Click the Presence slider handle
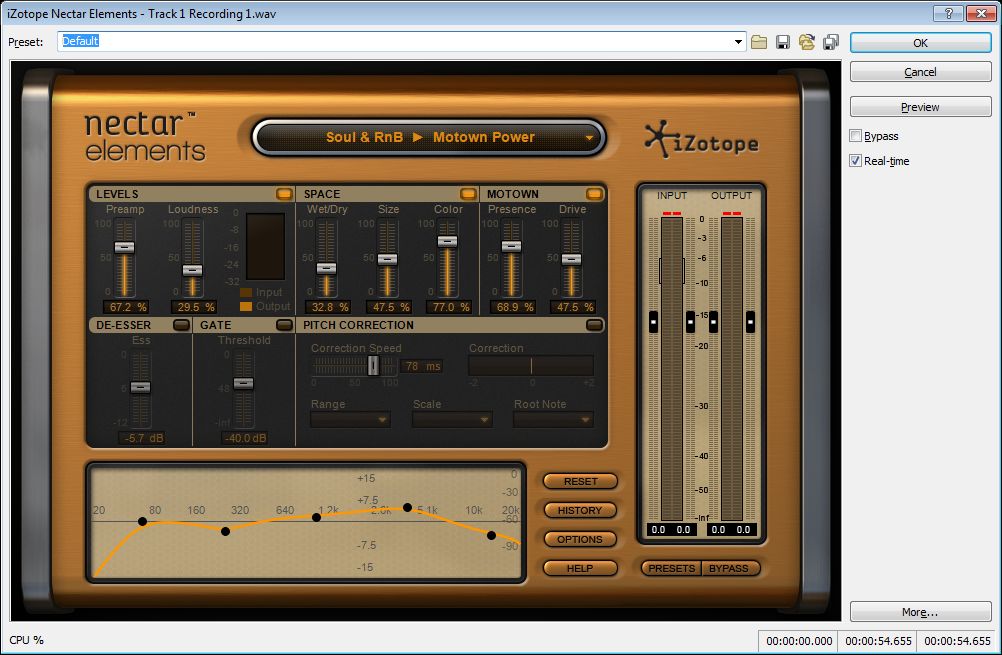The width and height of the screenshot is (1002, 655). [511, 246]
